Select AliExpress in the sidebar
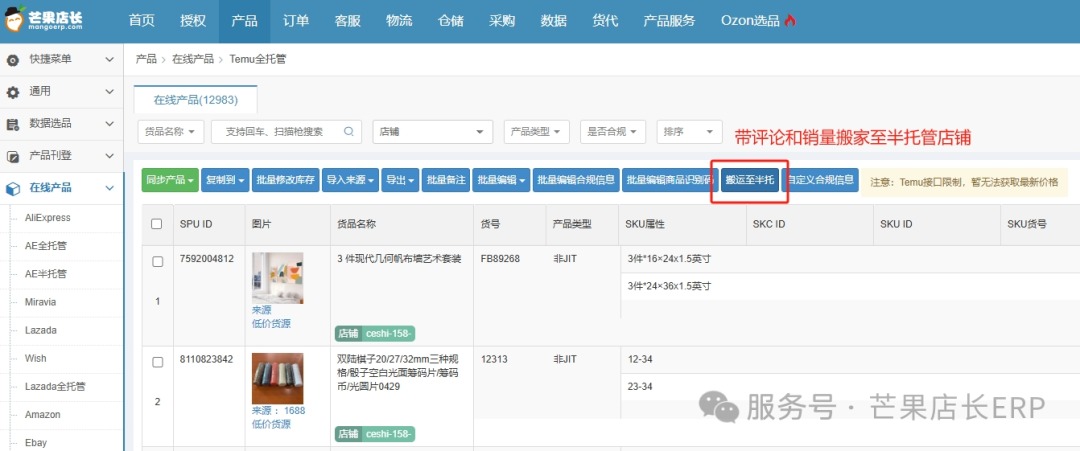The height and width of the screenshot is (451, 1080). (x=48, y=218)
